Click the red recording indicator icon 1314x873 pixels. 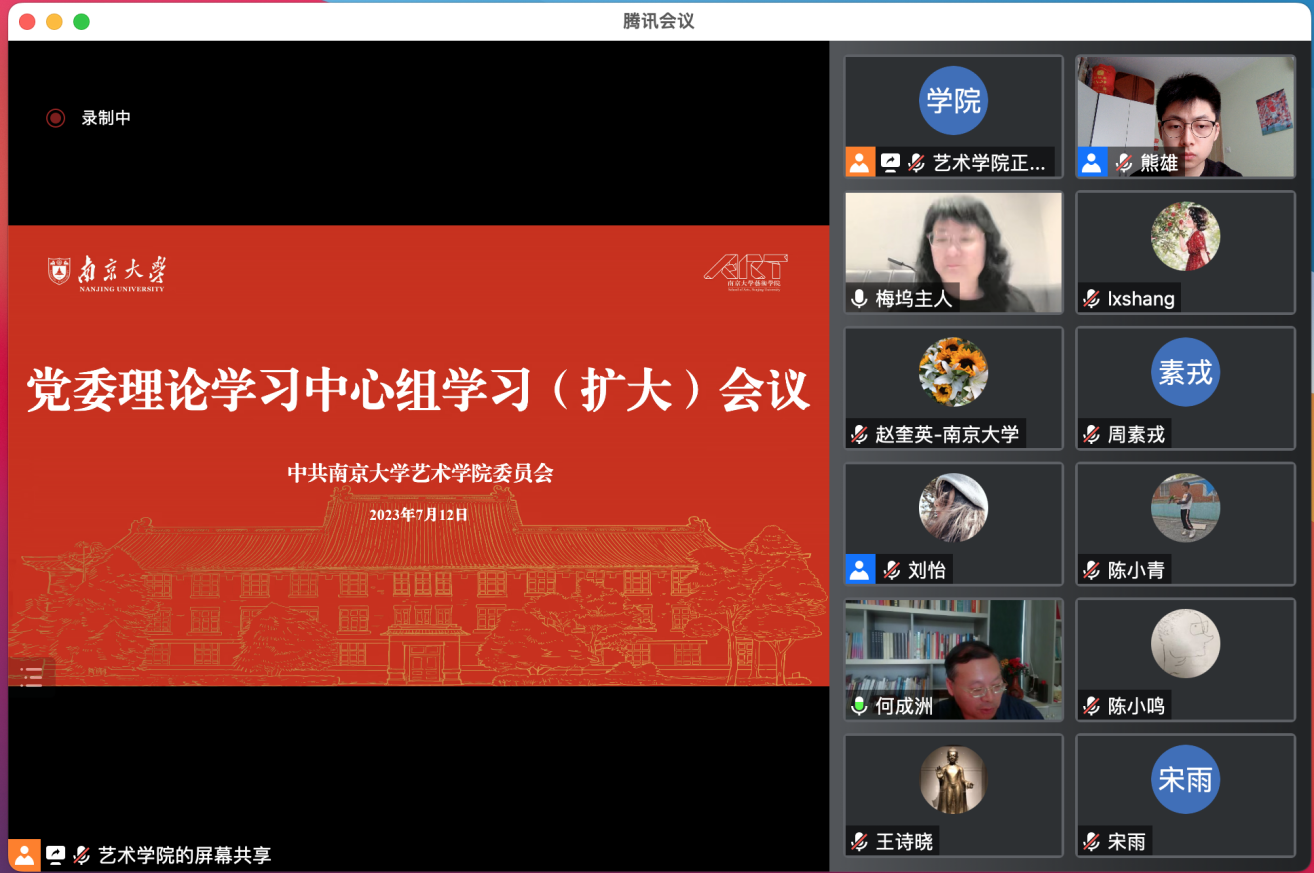pos(56,118)
